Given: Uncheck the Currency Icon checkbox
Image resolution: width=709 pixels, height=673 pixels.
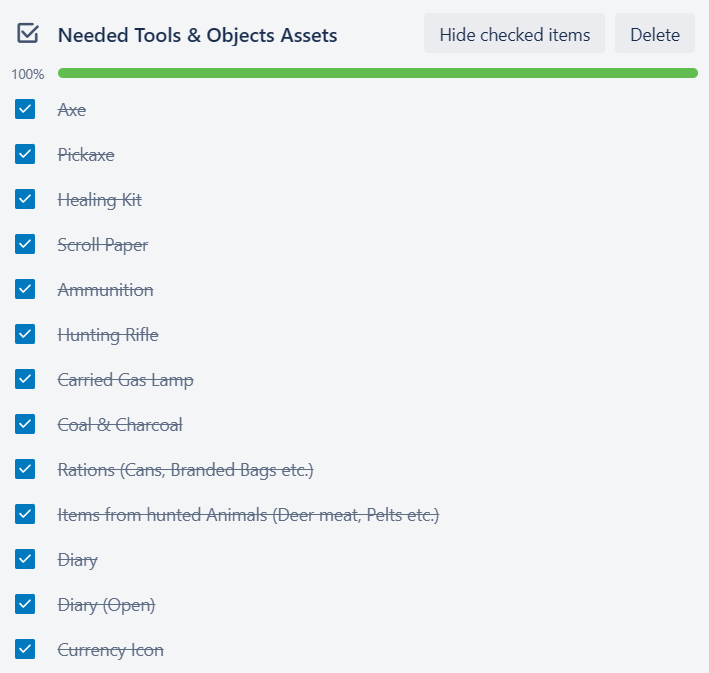Looking at the screenshot, I should 25,649.
